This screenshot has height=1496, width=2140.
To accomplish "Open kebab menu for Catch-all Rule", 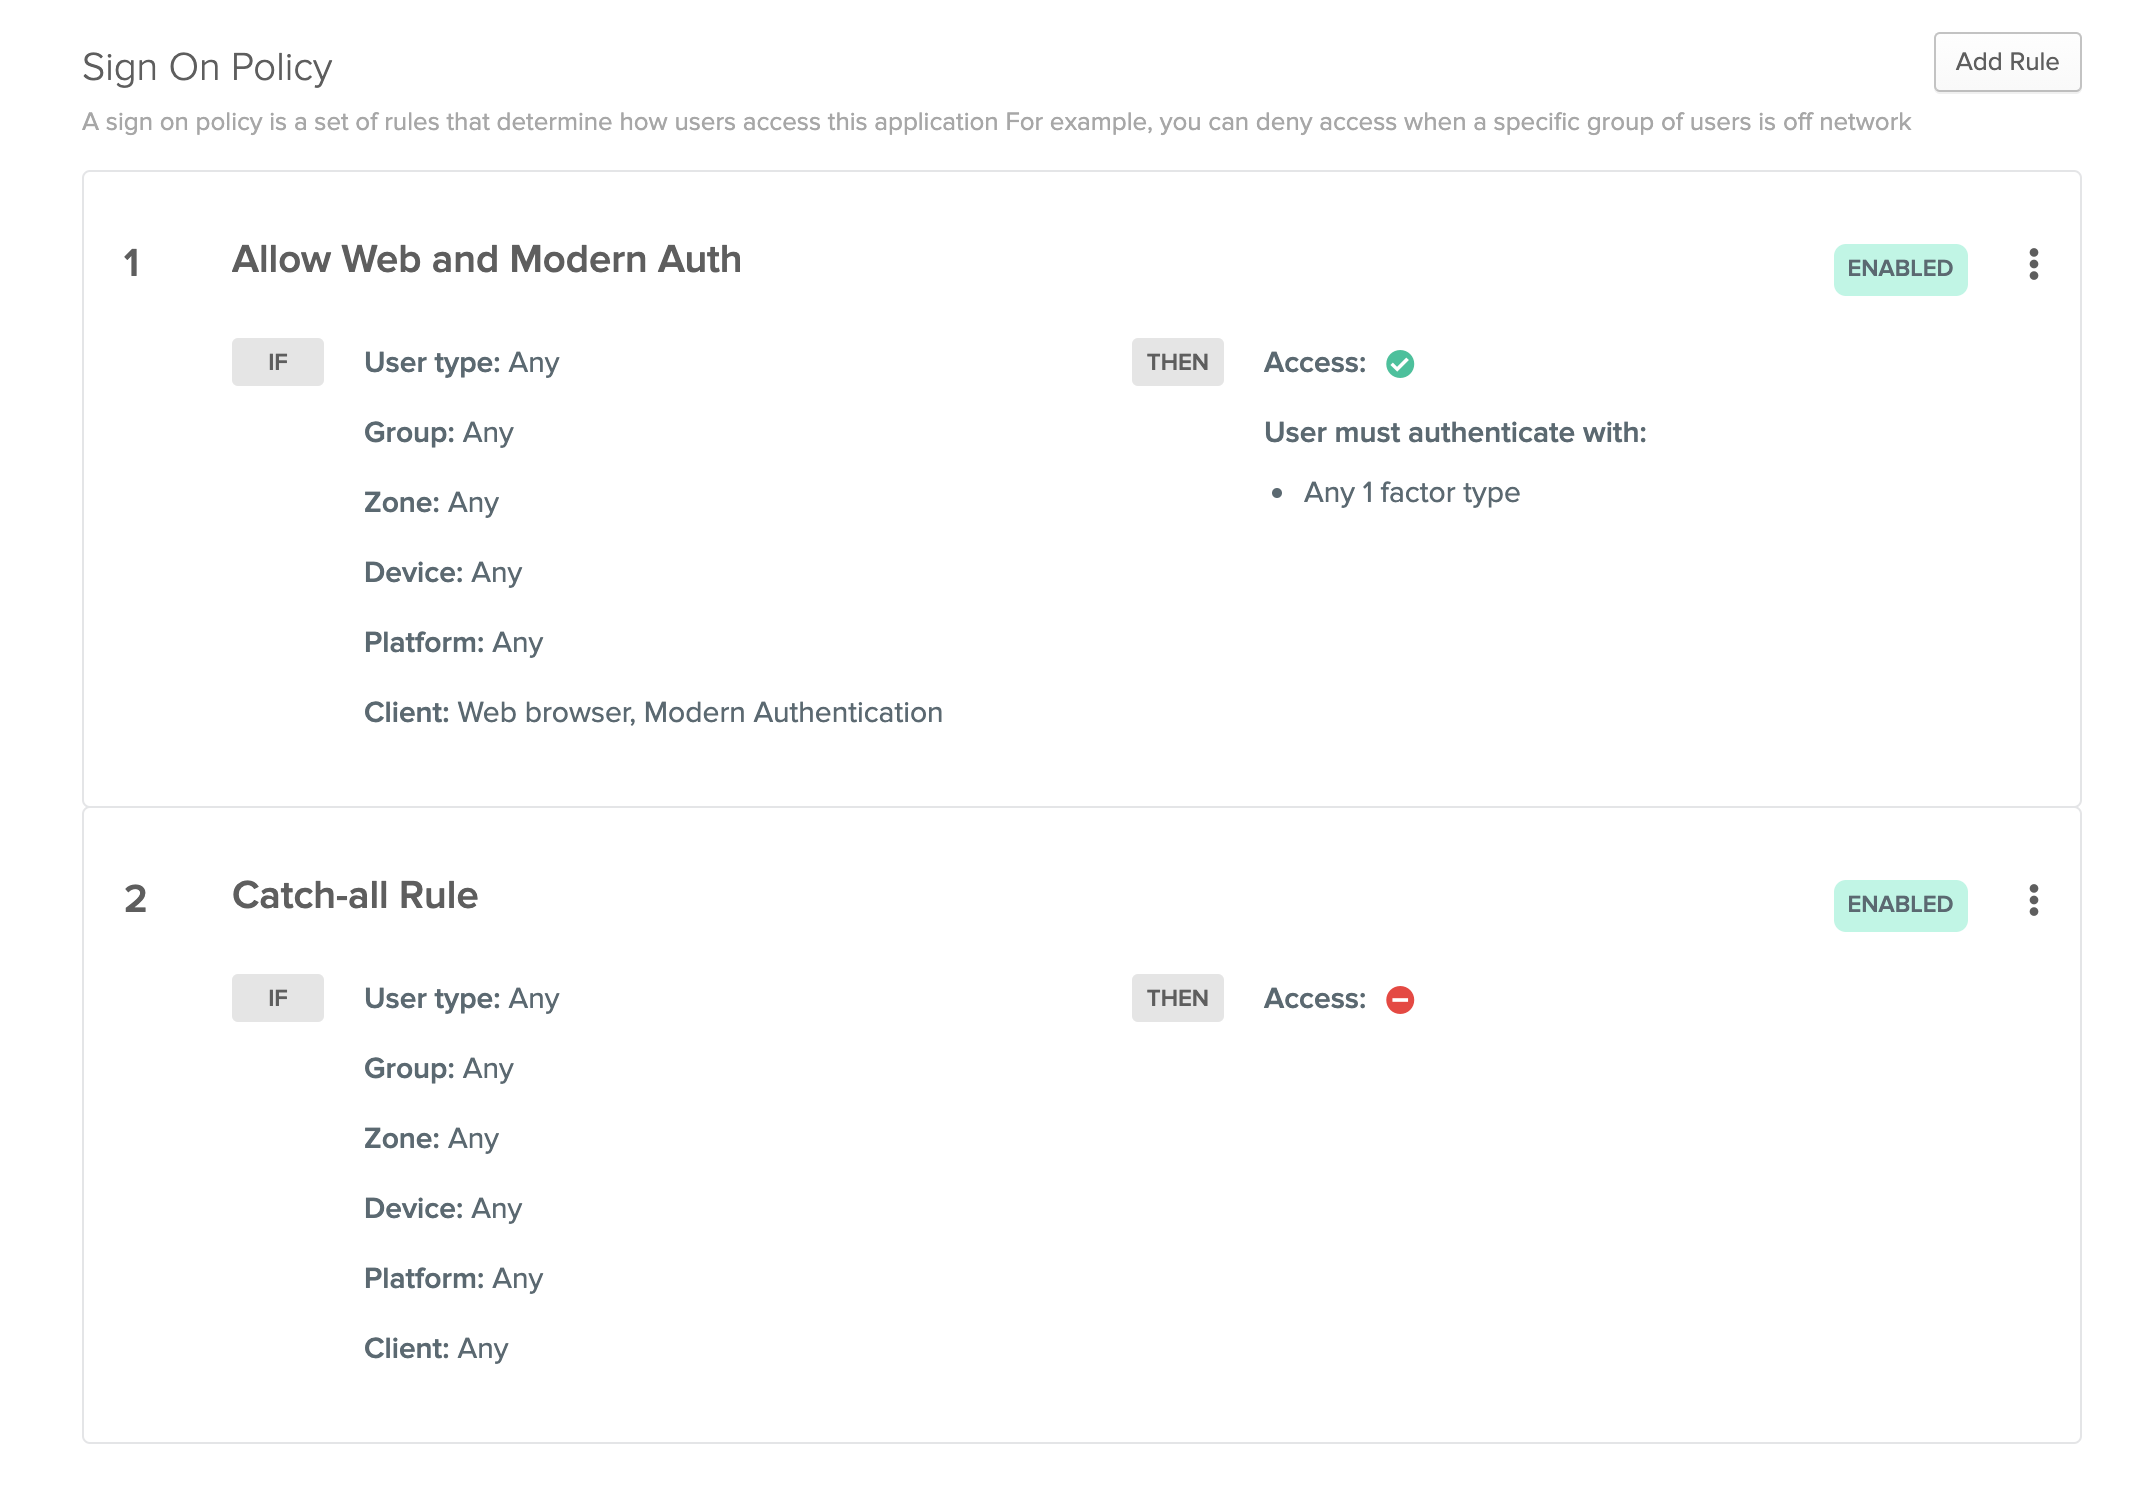I will click(x=2033, y=901).
